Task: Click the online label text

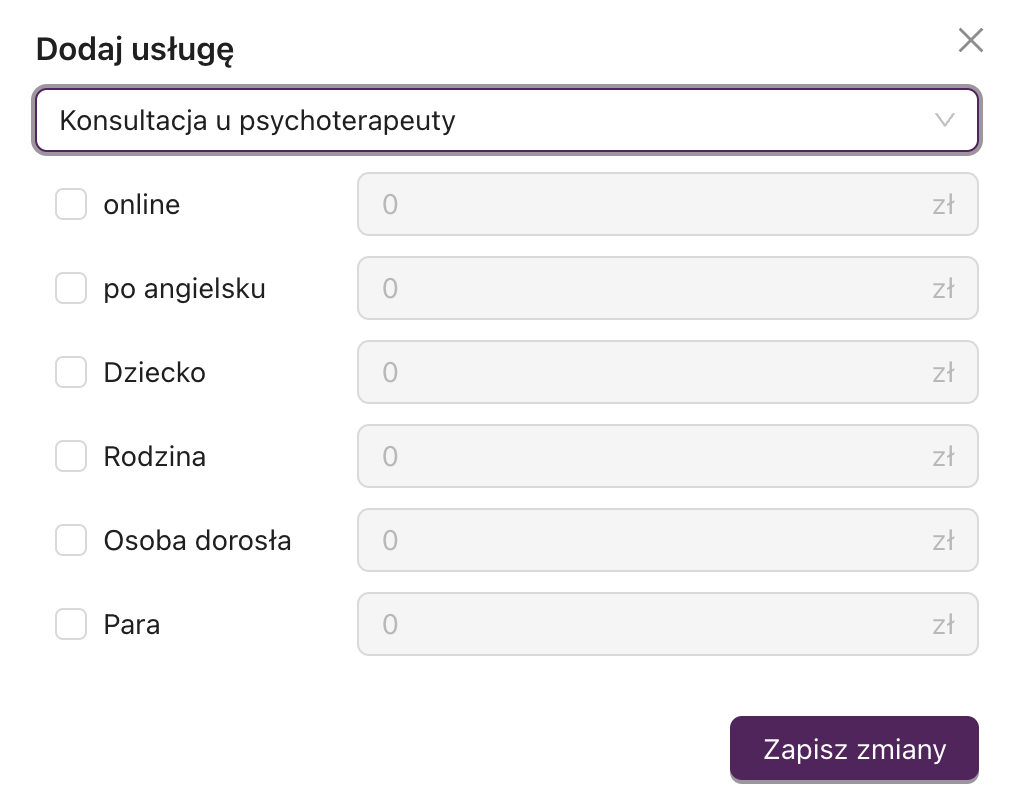Action: (141, 204)
